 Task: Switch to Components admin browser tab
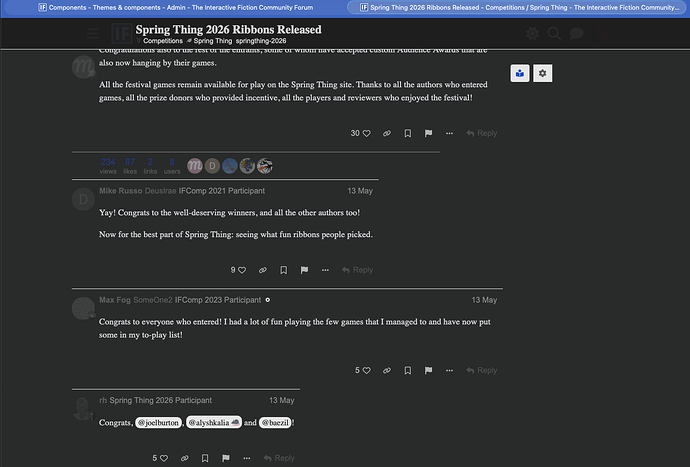(176, 7)
